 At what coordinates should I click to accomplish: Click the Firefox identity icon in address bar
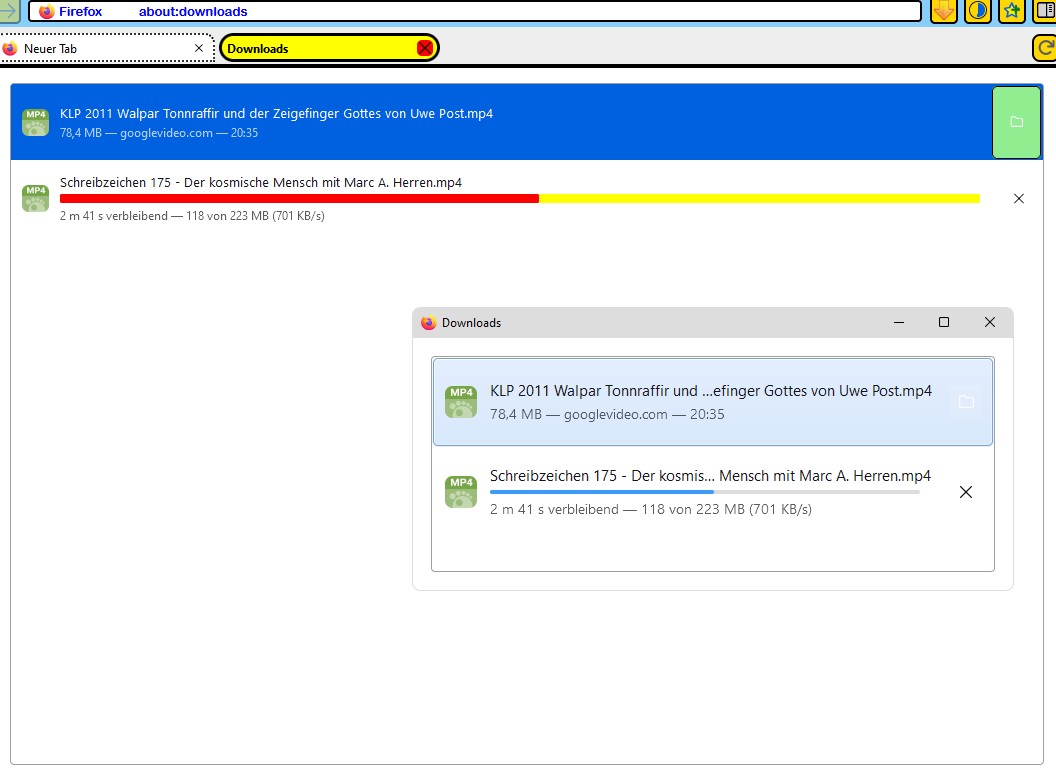[46, 11]
